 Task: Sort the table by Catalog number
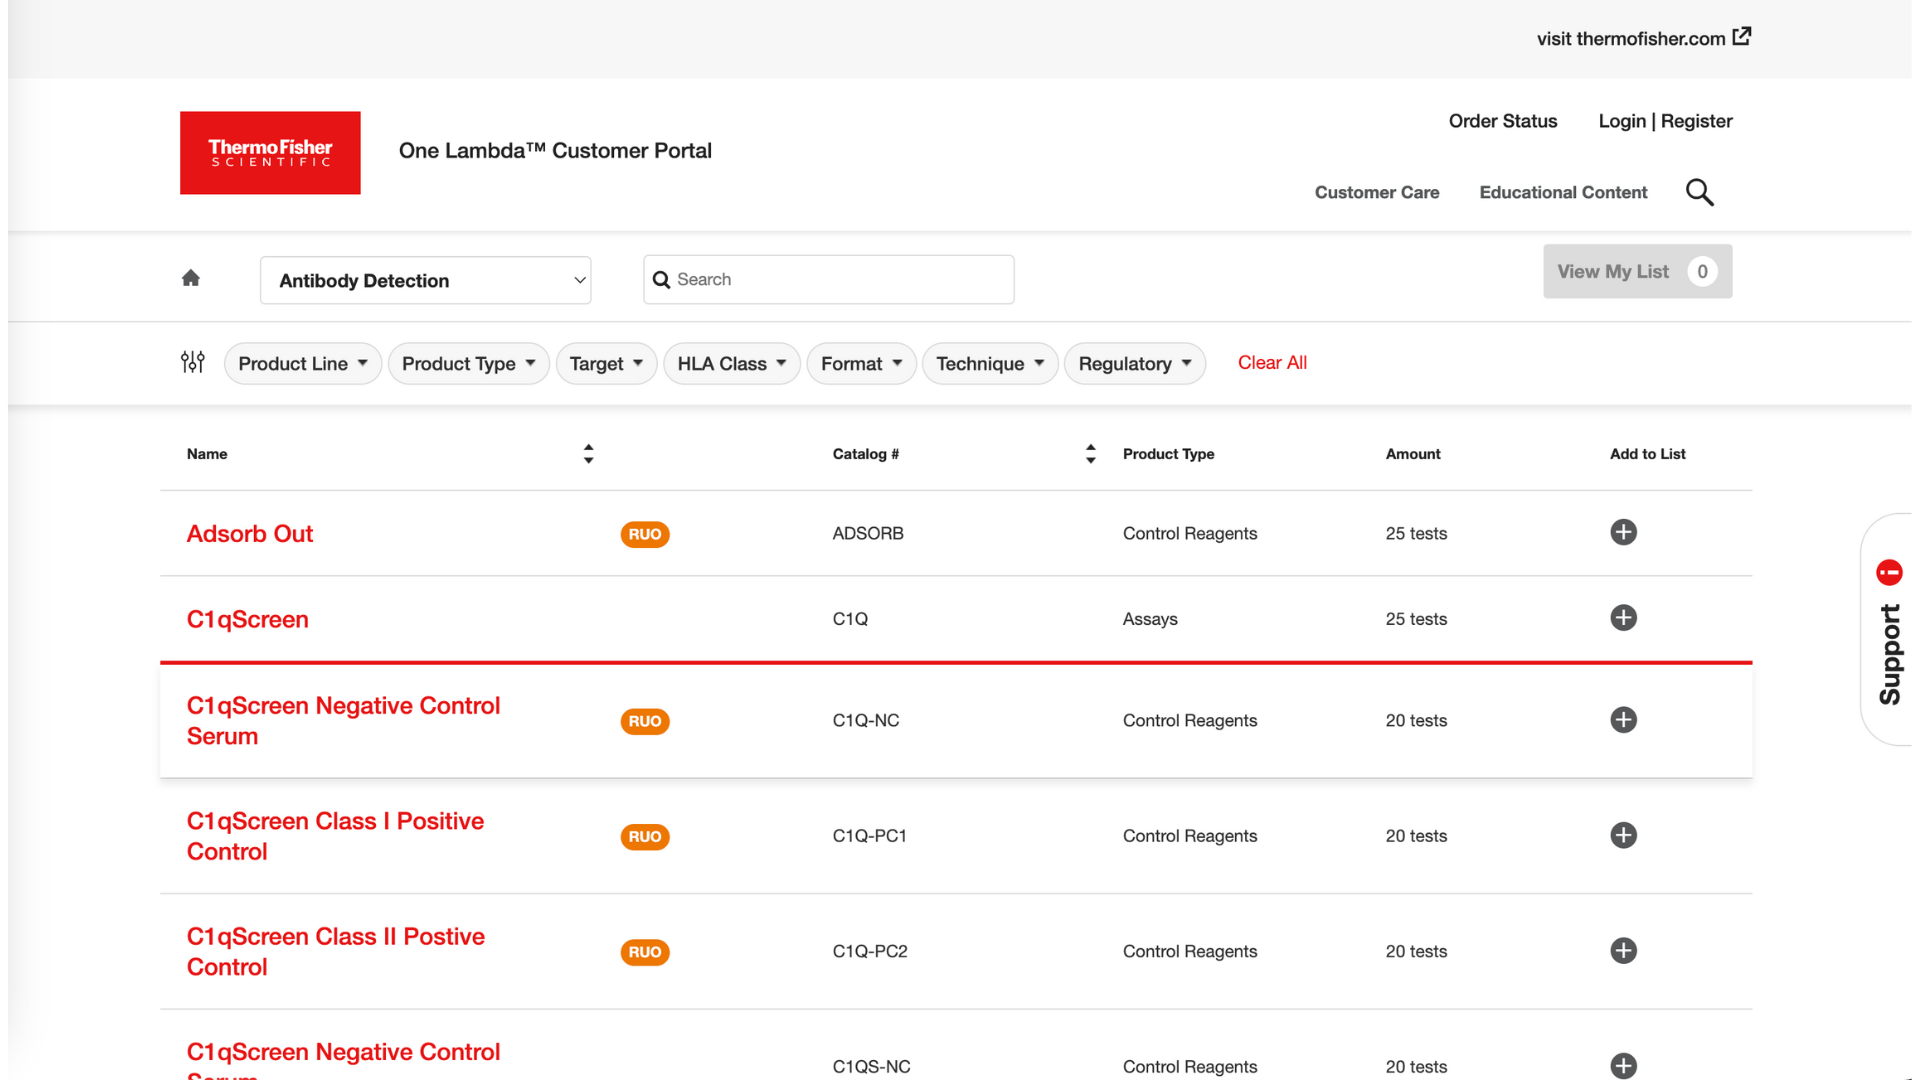coord(1090,453)
